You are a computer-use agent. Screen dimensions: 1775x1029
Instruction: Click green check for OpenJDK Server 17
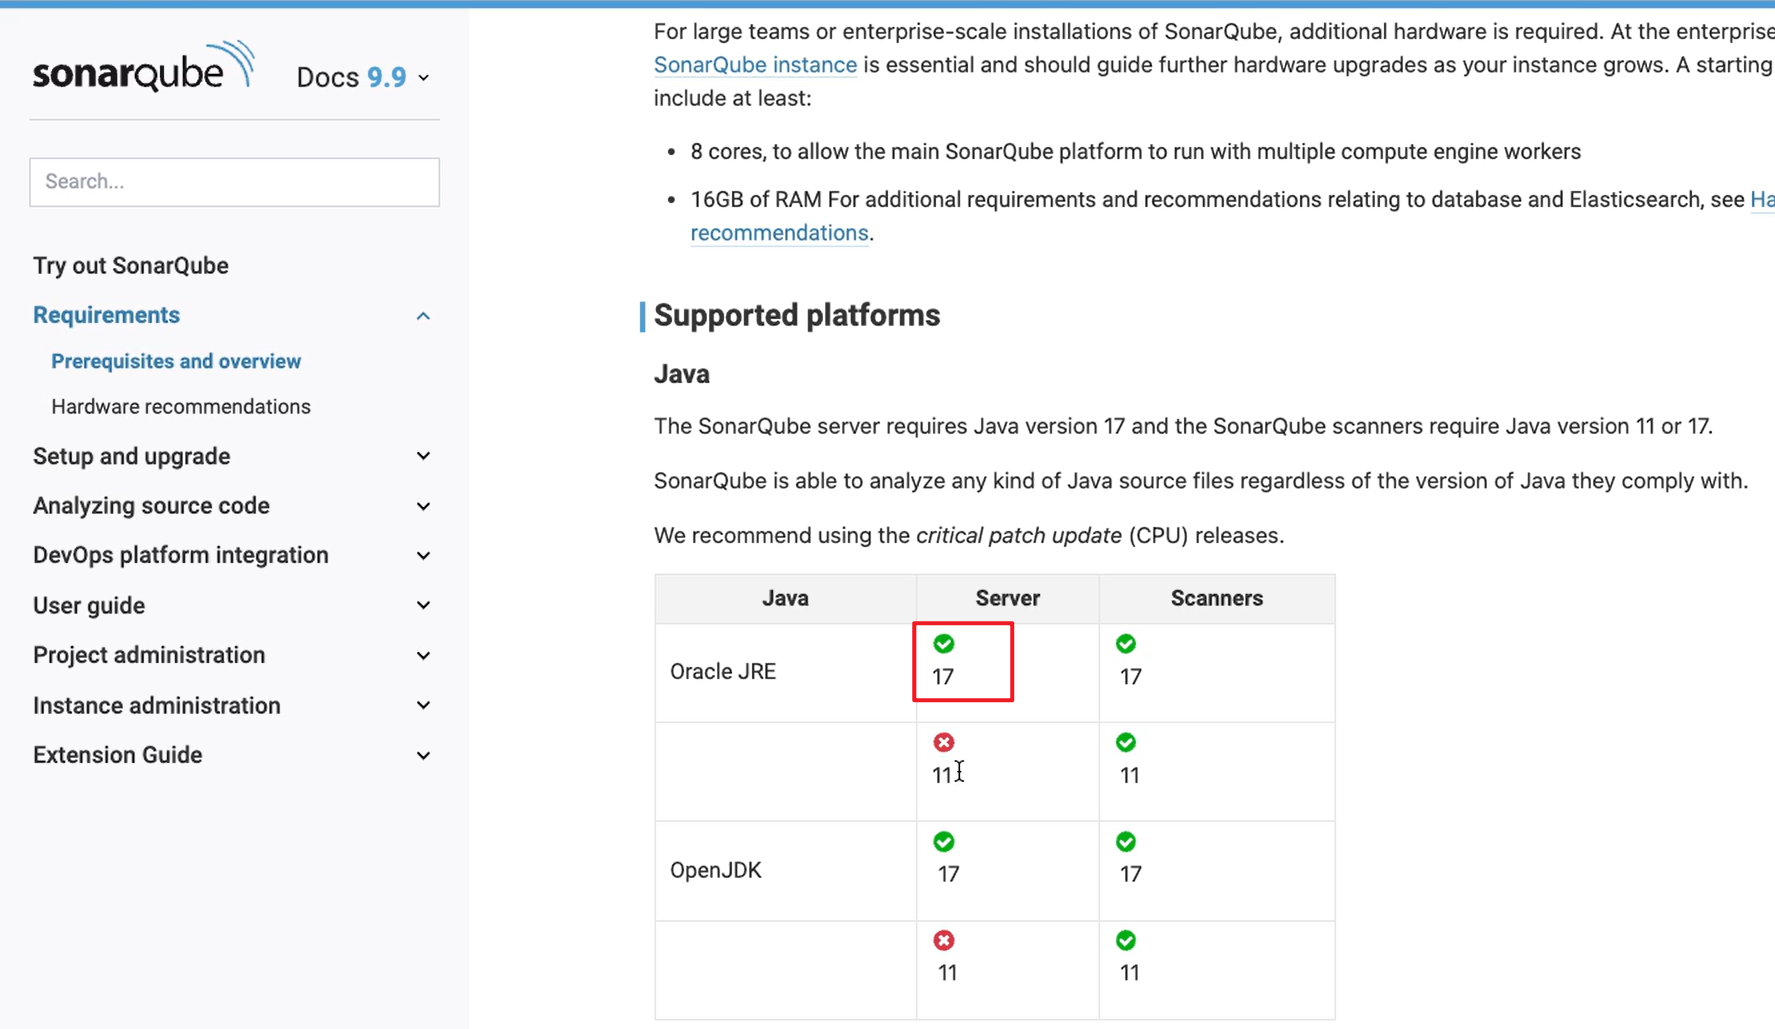click(944, 841)
